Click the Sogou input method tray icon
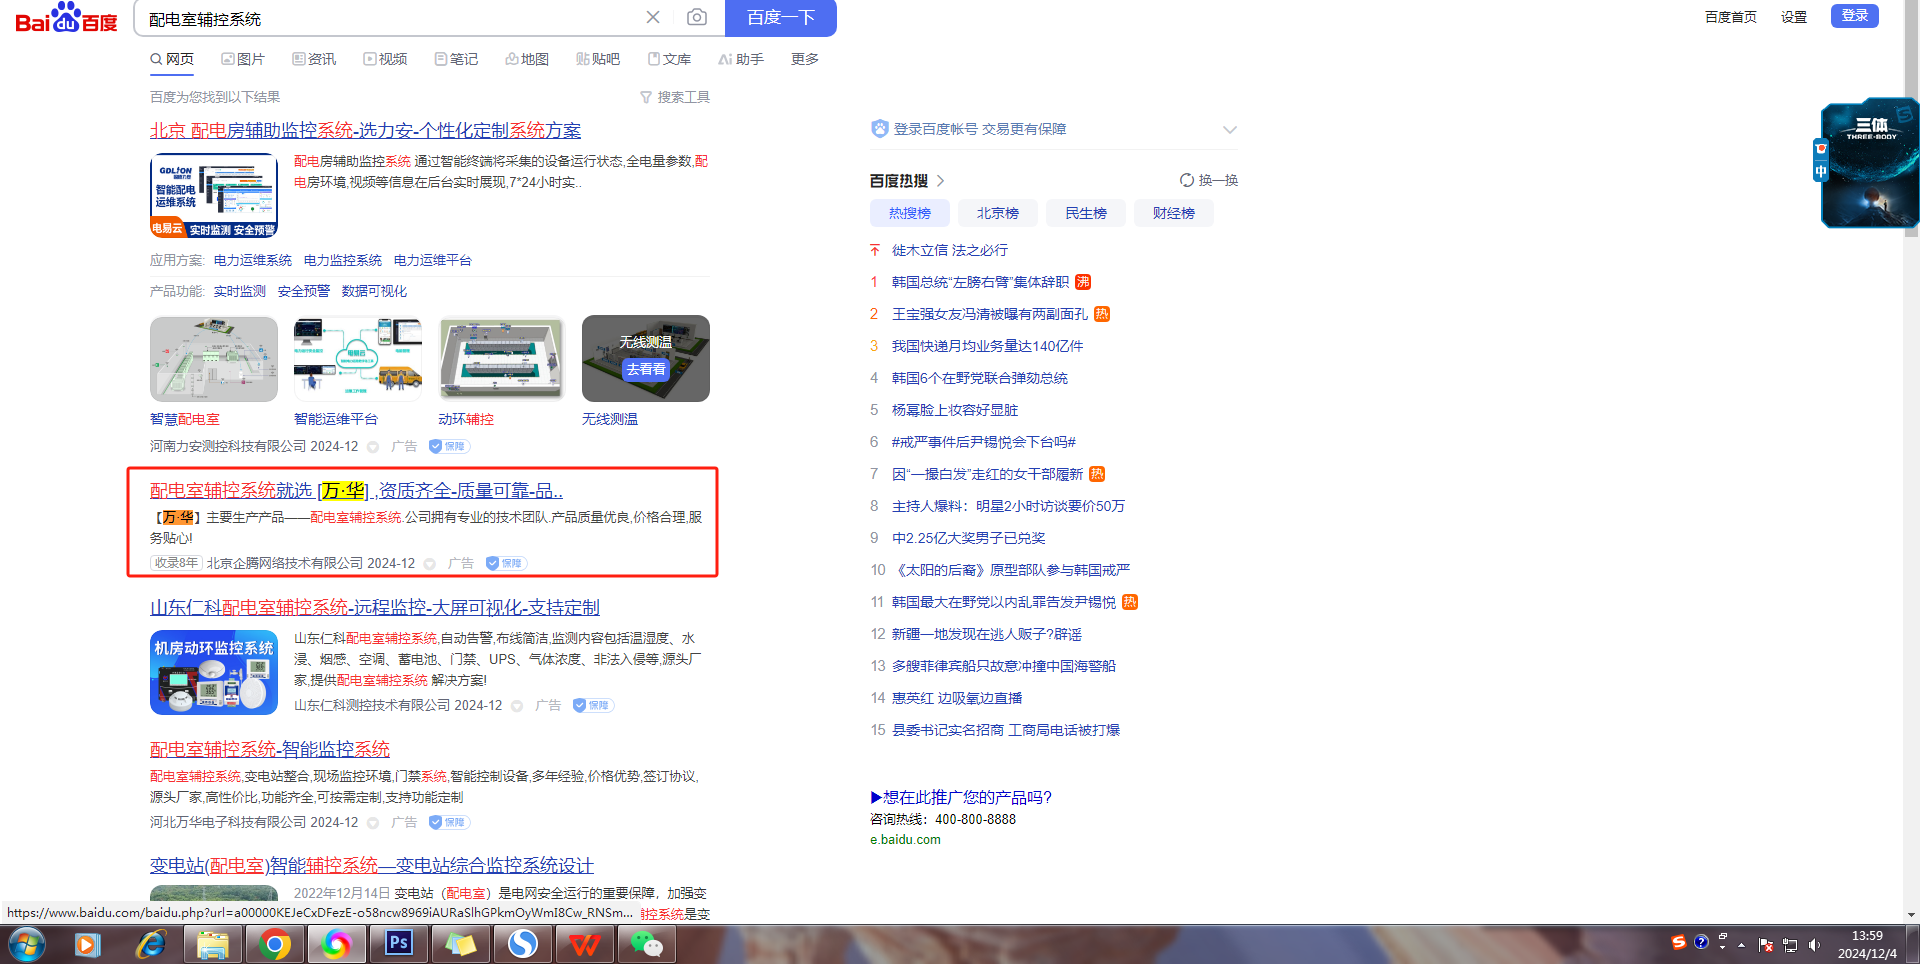This screenshot has width=1920, height=964. [1679, 942]
